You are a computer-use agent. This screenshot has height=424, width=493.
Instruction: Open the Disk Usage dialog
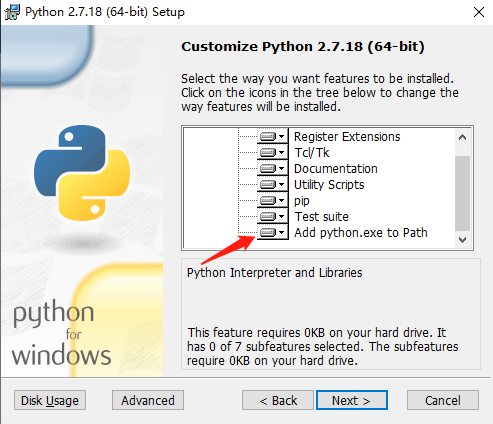[x=50, y=400]
